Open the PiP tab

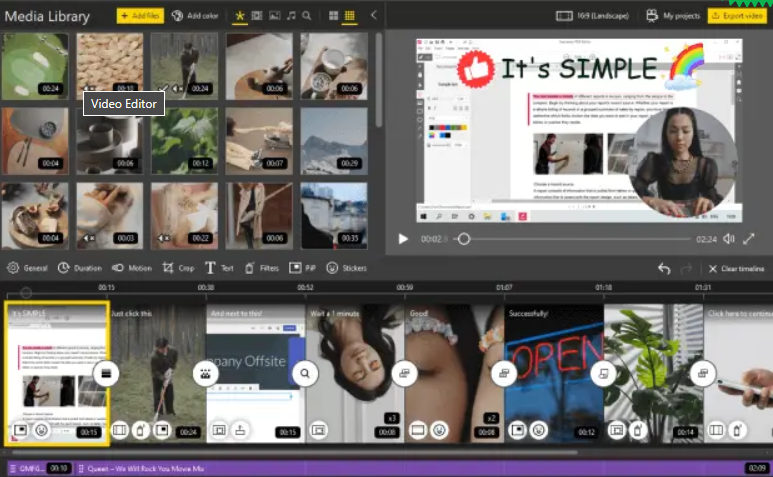click(302, 268)
